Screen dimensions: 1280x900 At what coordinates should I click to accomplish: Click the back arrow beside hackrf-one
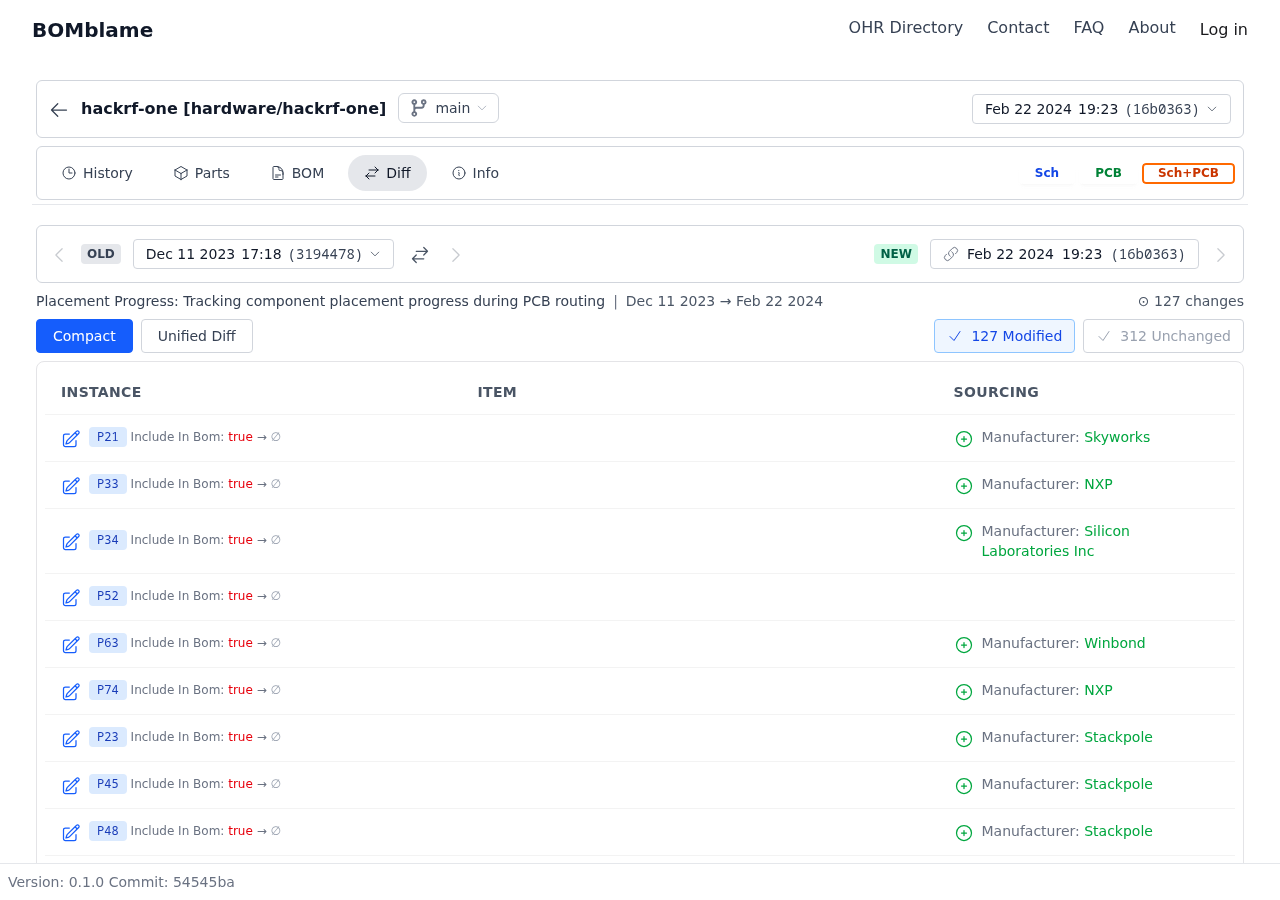59,110
